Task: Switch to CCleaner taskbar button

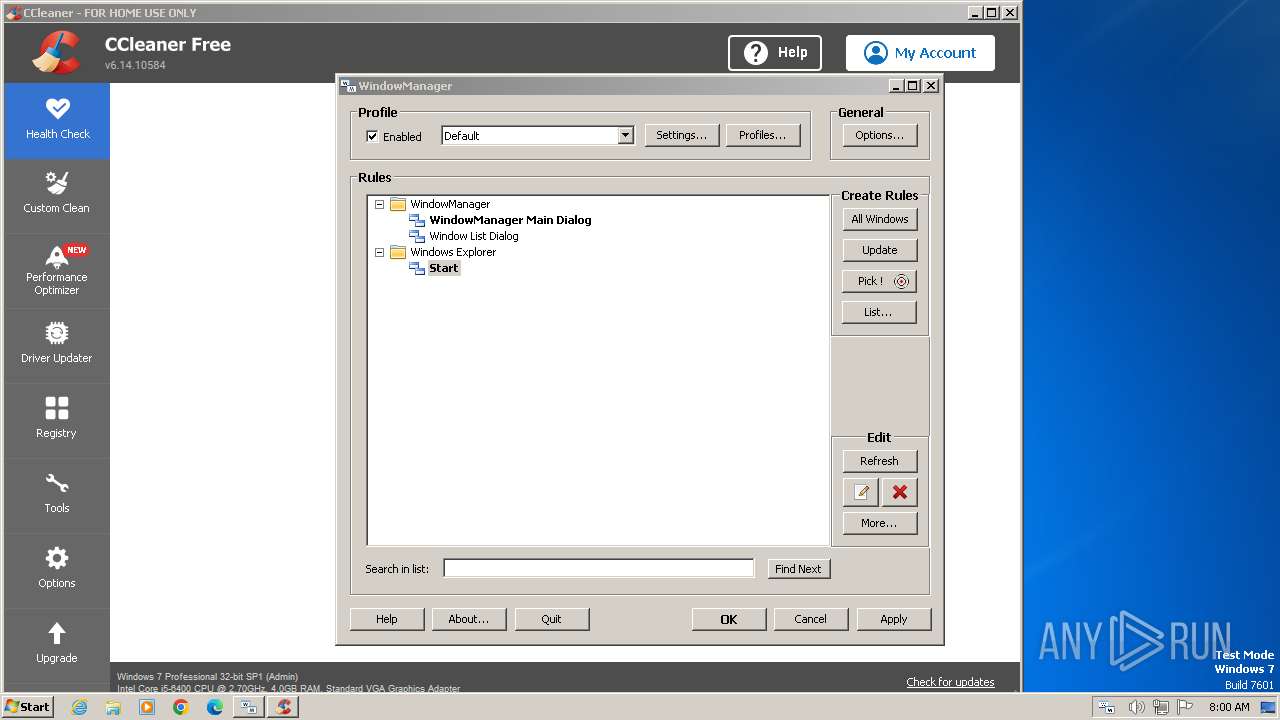Action: [x=284, y=707]
